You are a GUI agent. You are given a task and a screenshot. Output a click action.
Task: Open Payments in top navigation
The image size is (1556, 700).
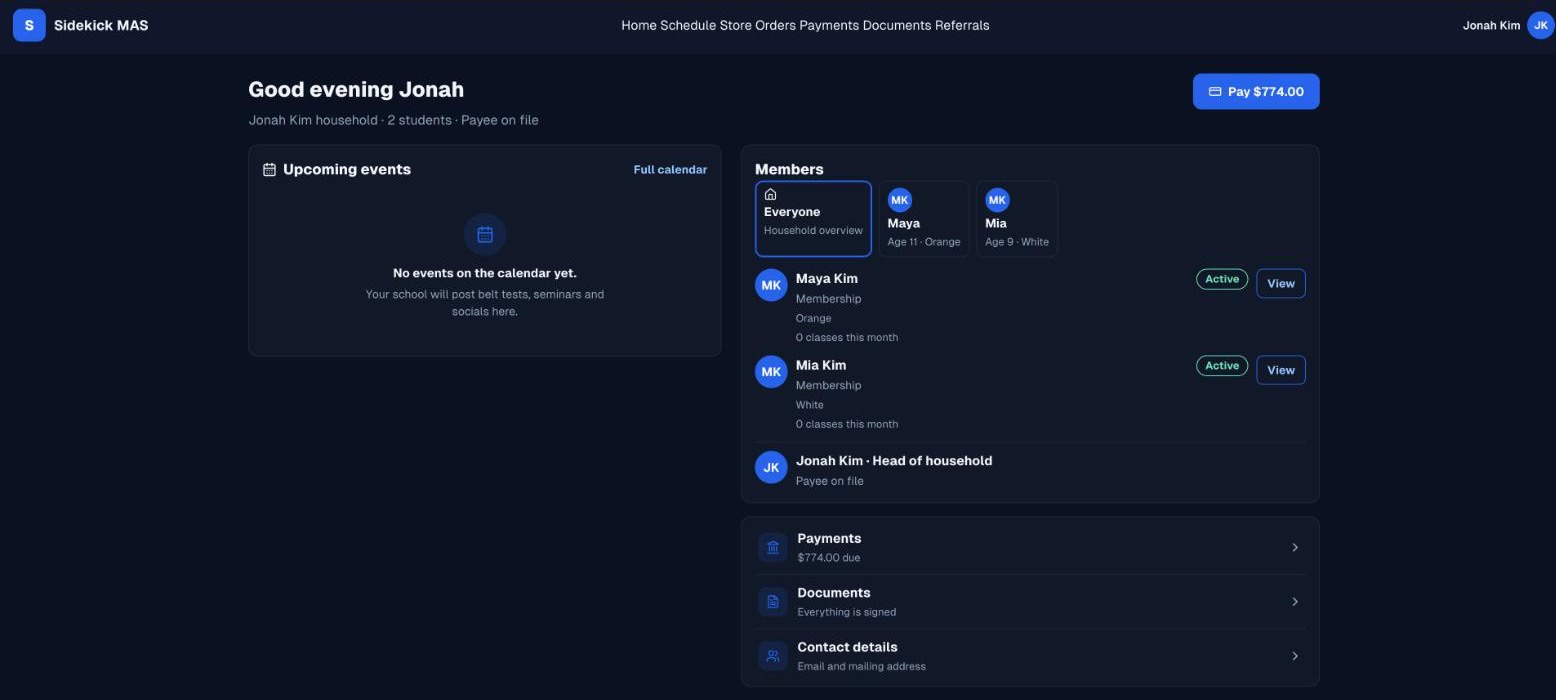pyautogui.click(x=829, y=26)
